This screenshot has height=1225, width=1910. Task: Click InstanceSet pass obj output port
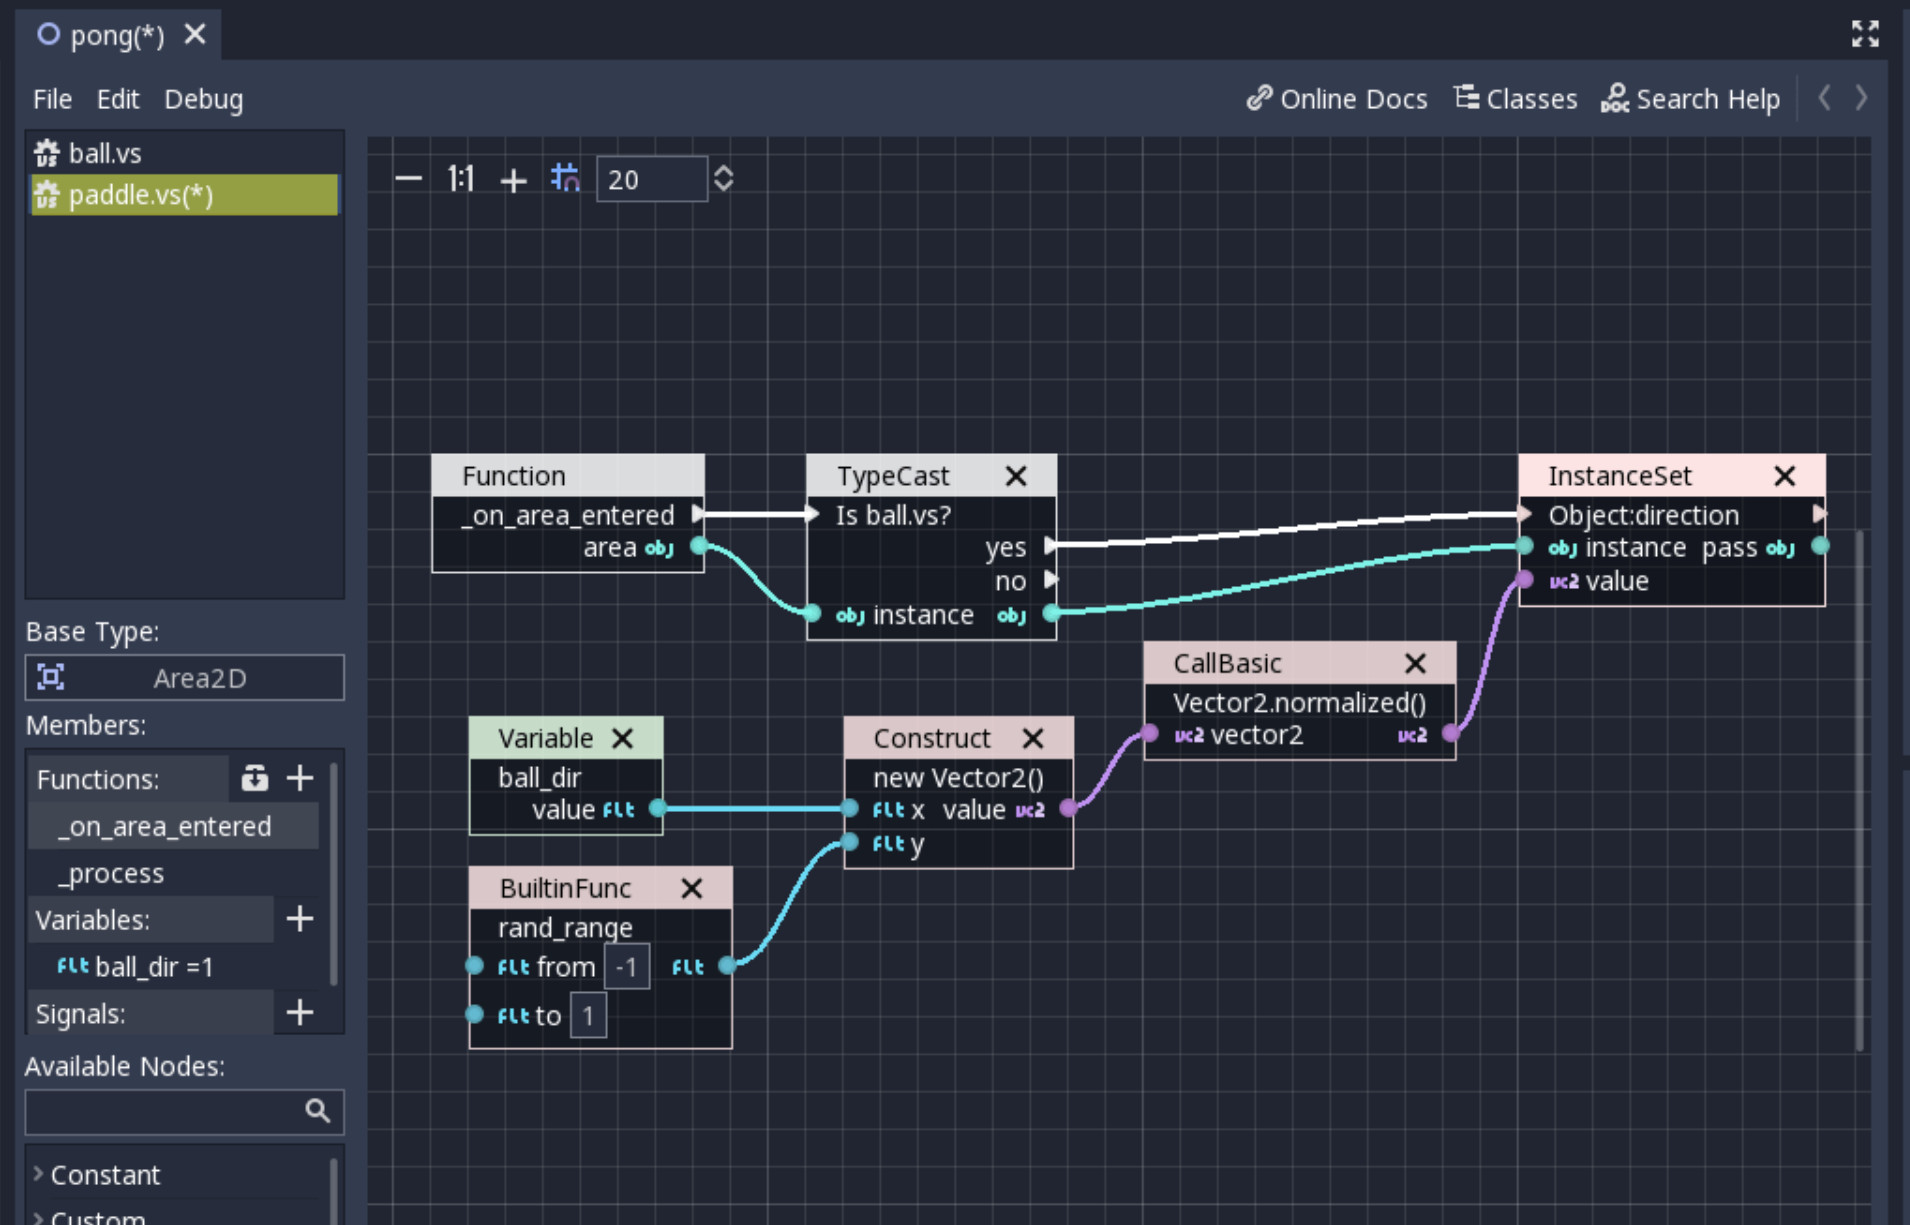[x=1821, y=546]
